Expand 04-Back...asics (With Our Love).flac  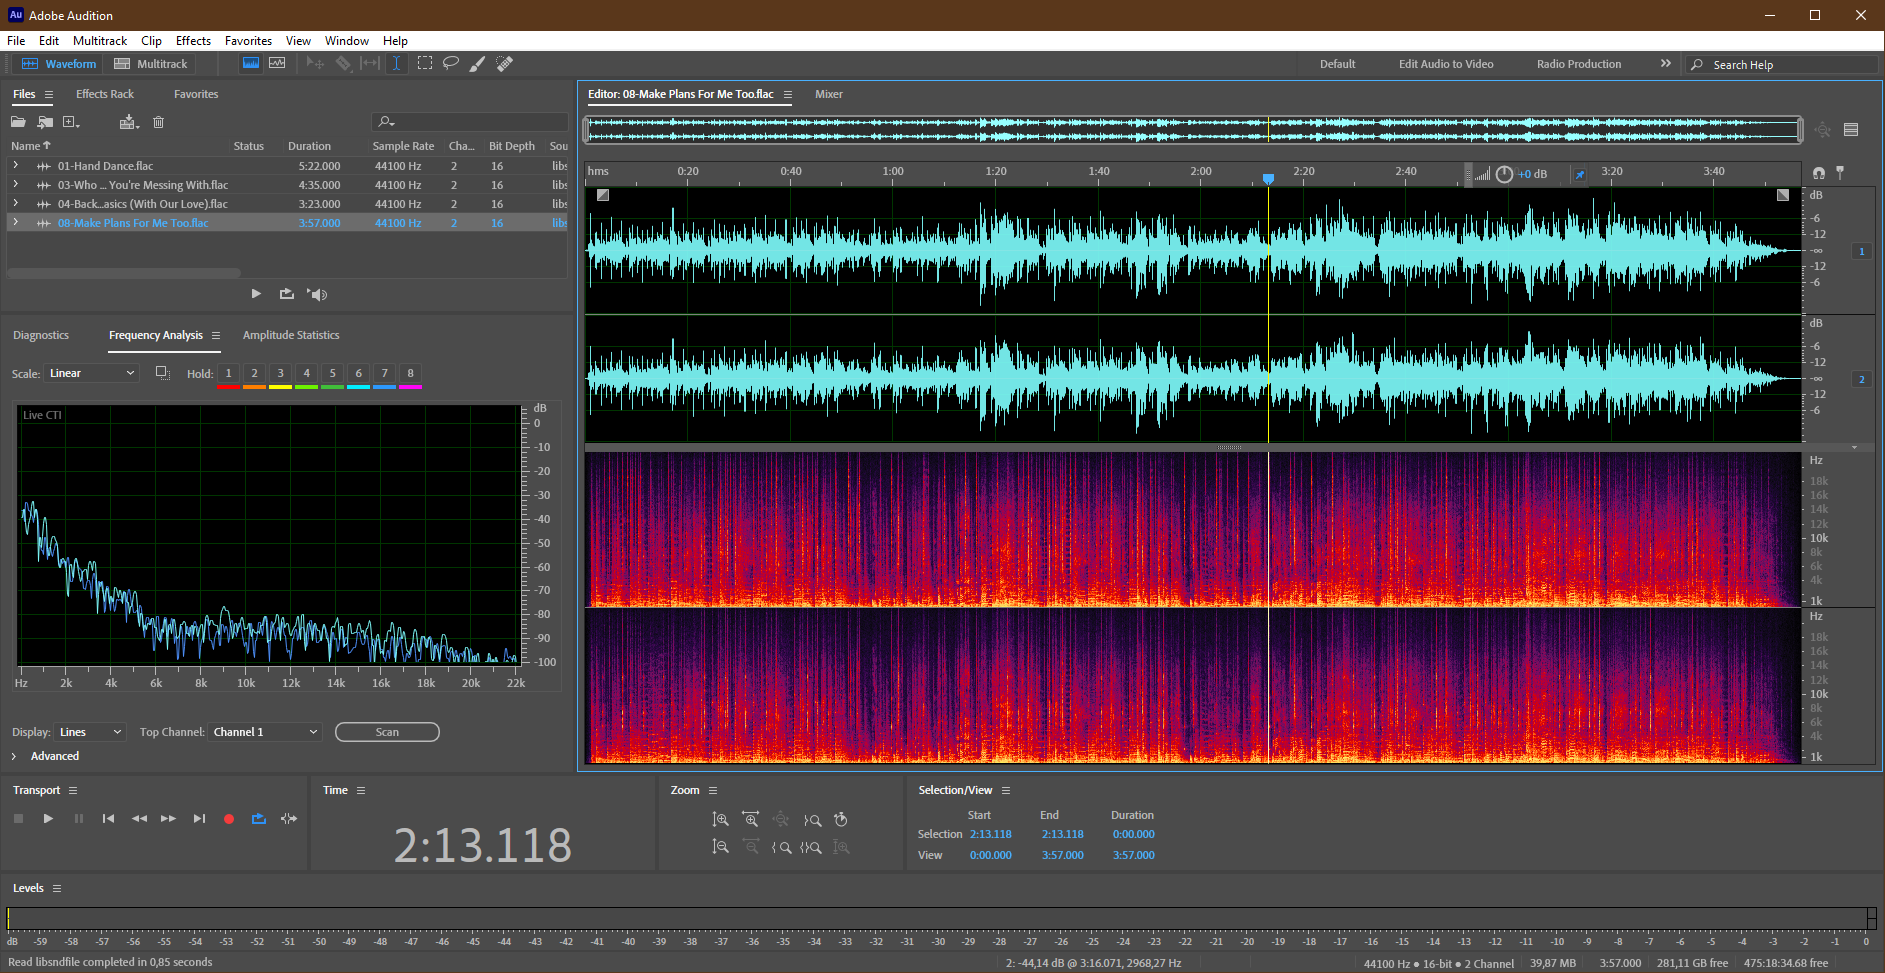click(x=15, y=203)
